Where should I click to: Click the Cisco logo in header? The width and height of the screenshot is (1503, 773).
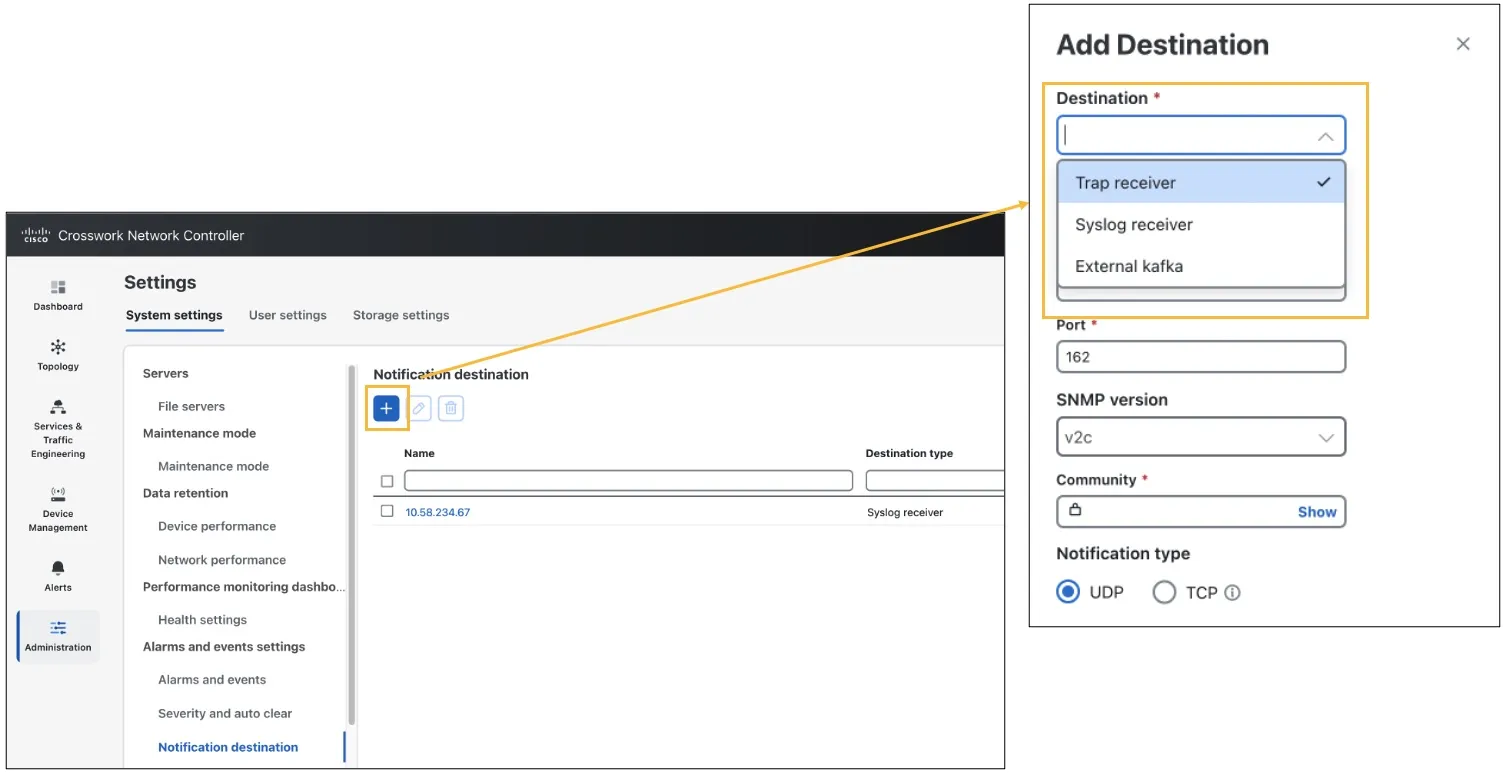click(36, 236)
